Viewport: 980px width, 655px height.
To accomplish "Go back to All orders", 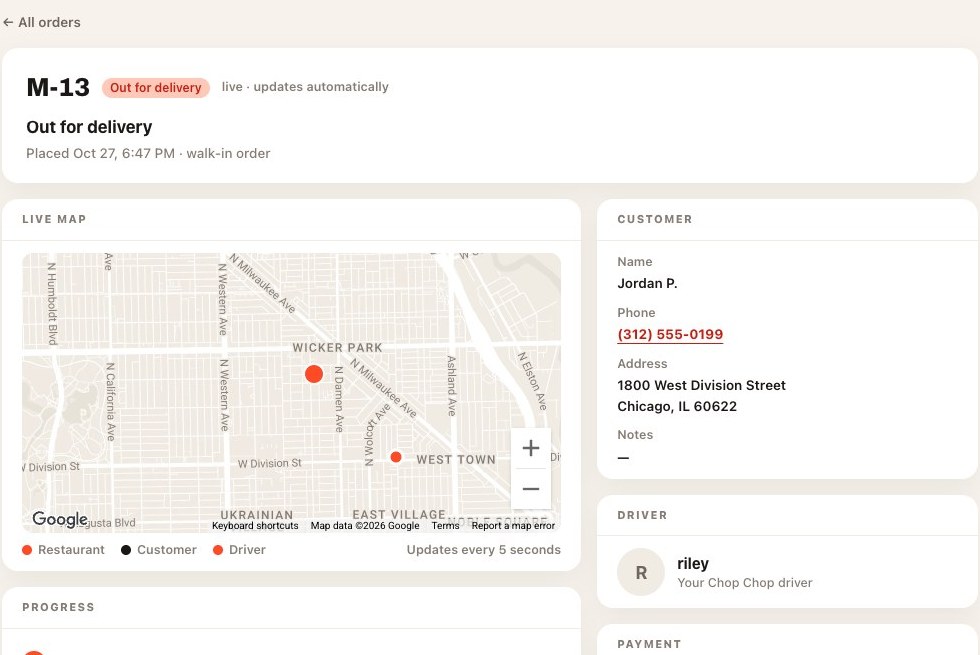I will click(42, 22).
